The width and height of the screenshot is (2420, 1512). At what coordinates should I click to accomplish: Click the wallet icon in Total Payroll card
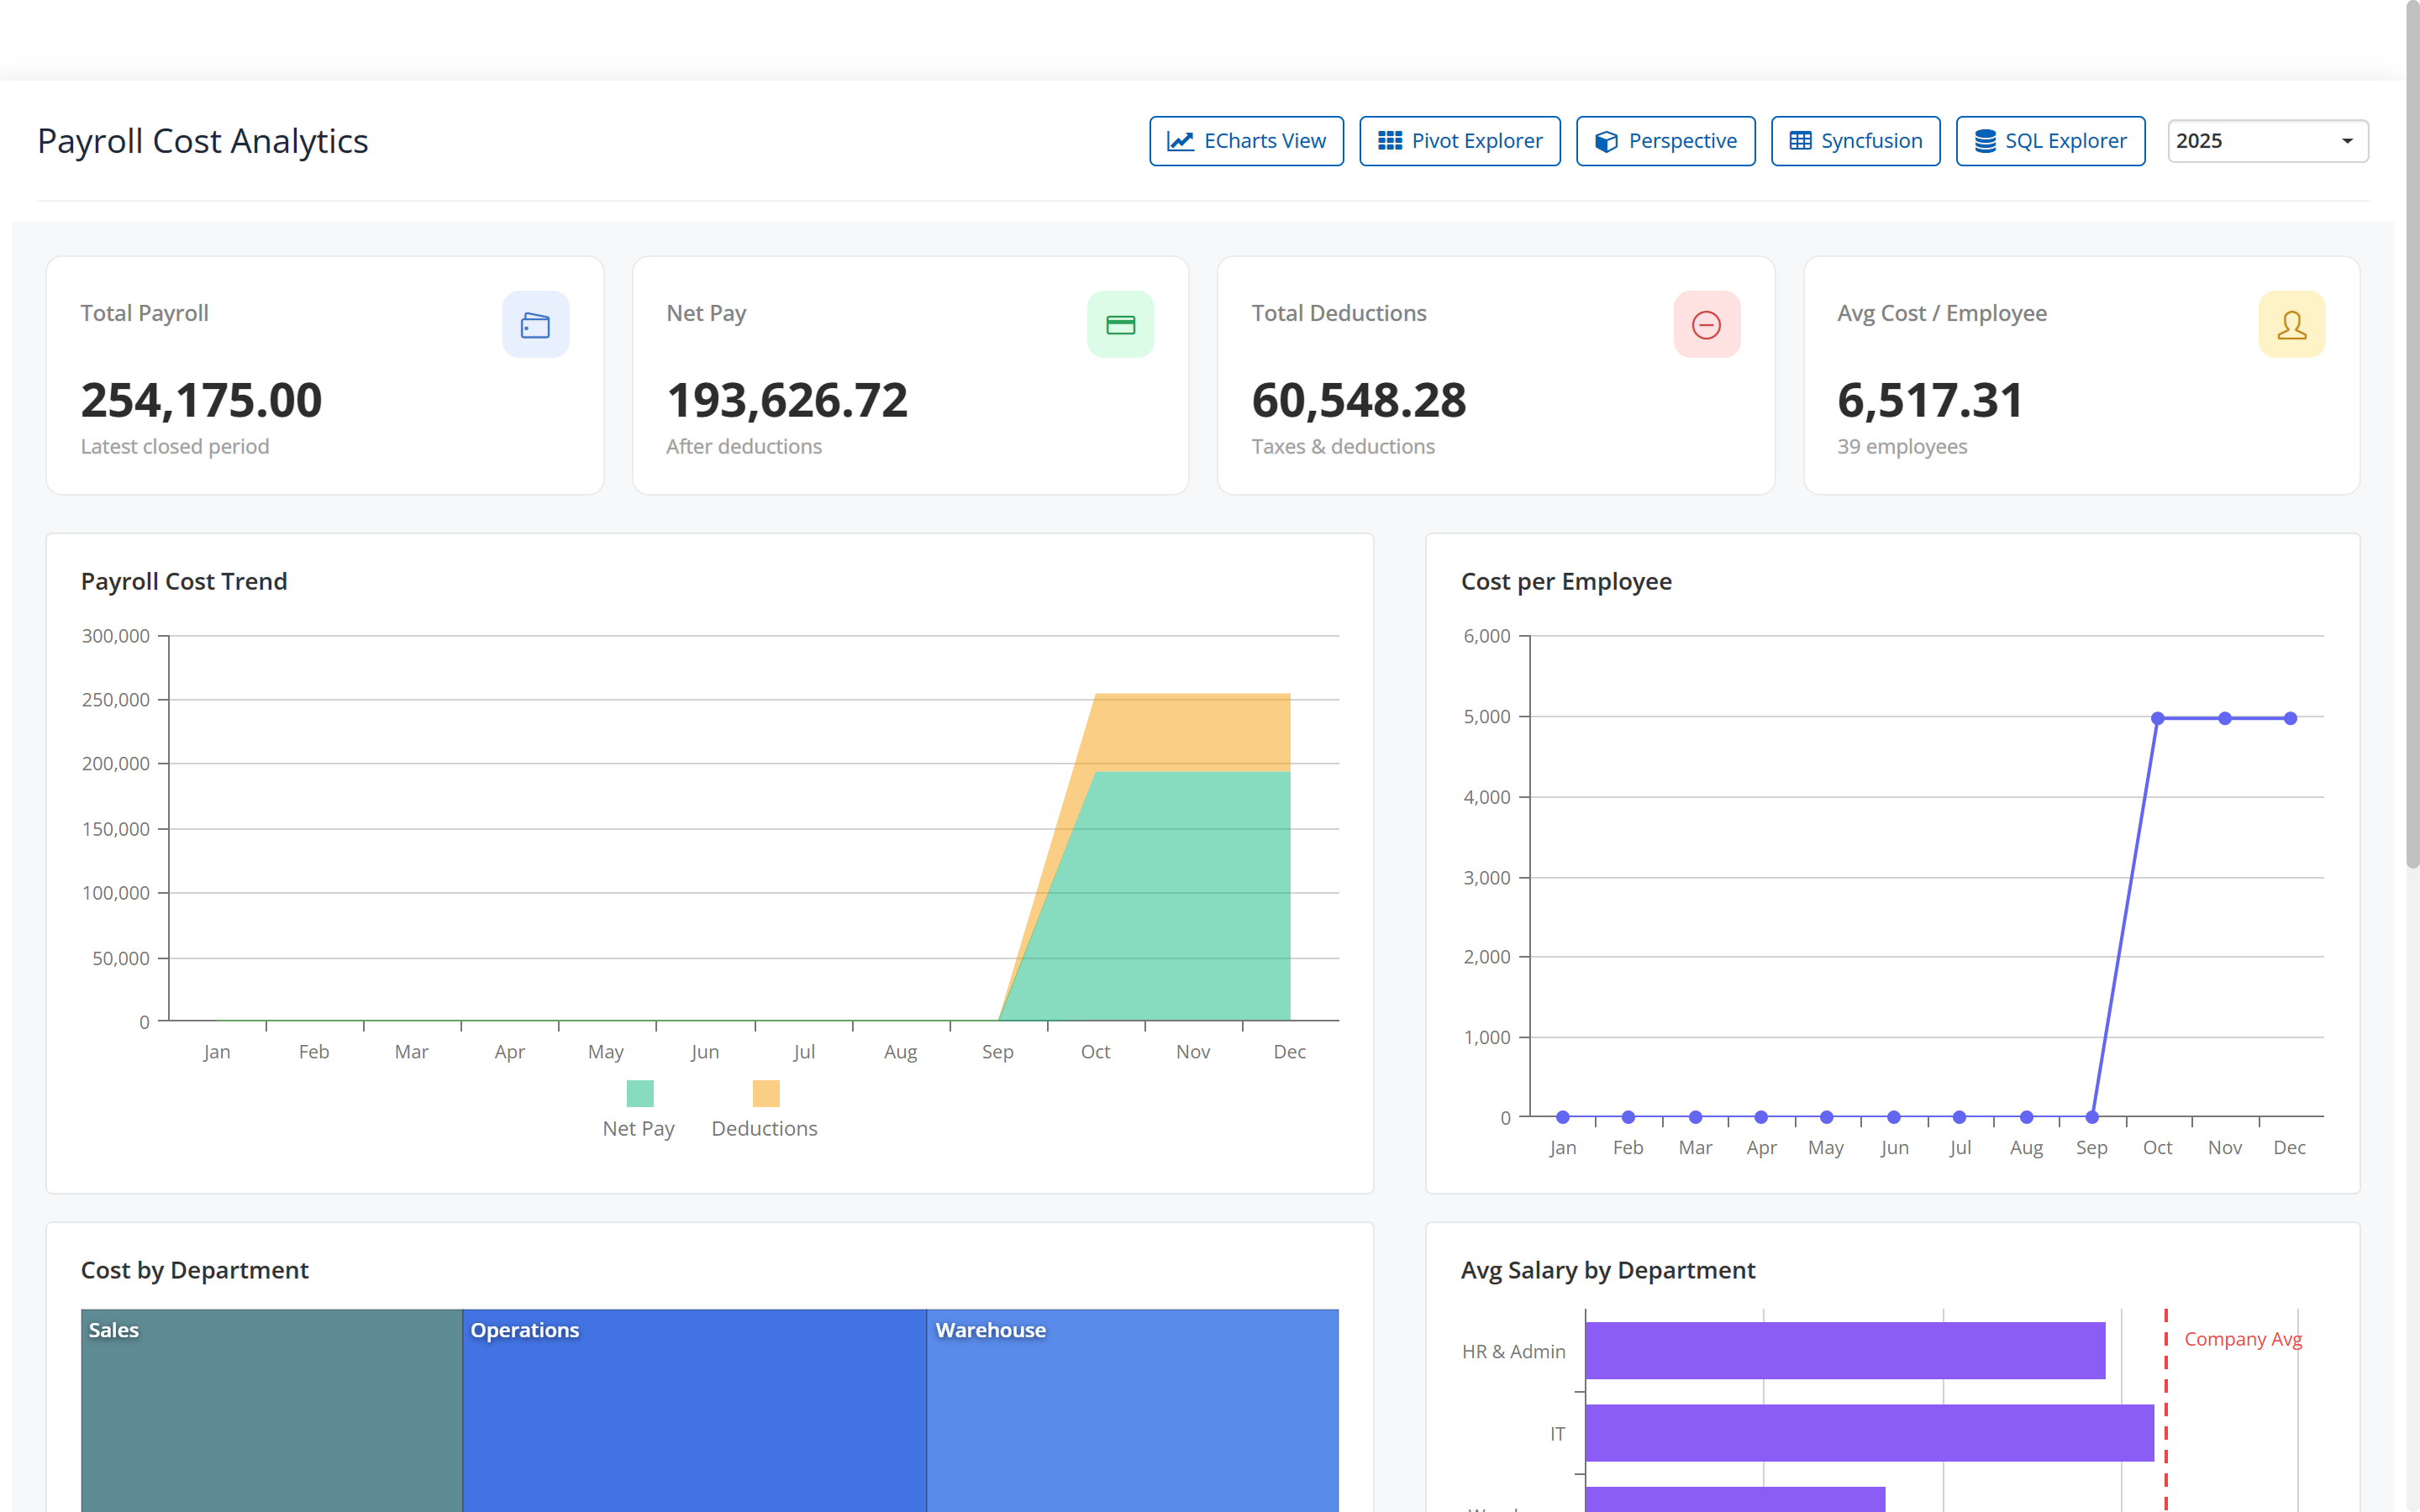coord(535,325)
